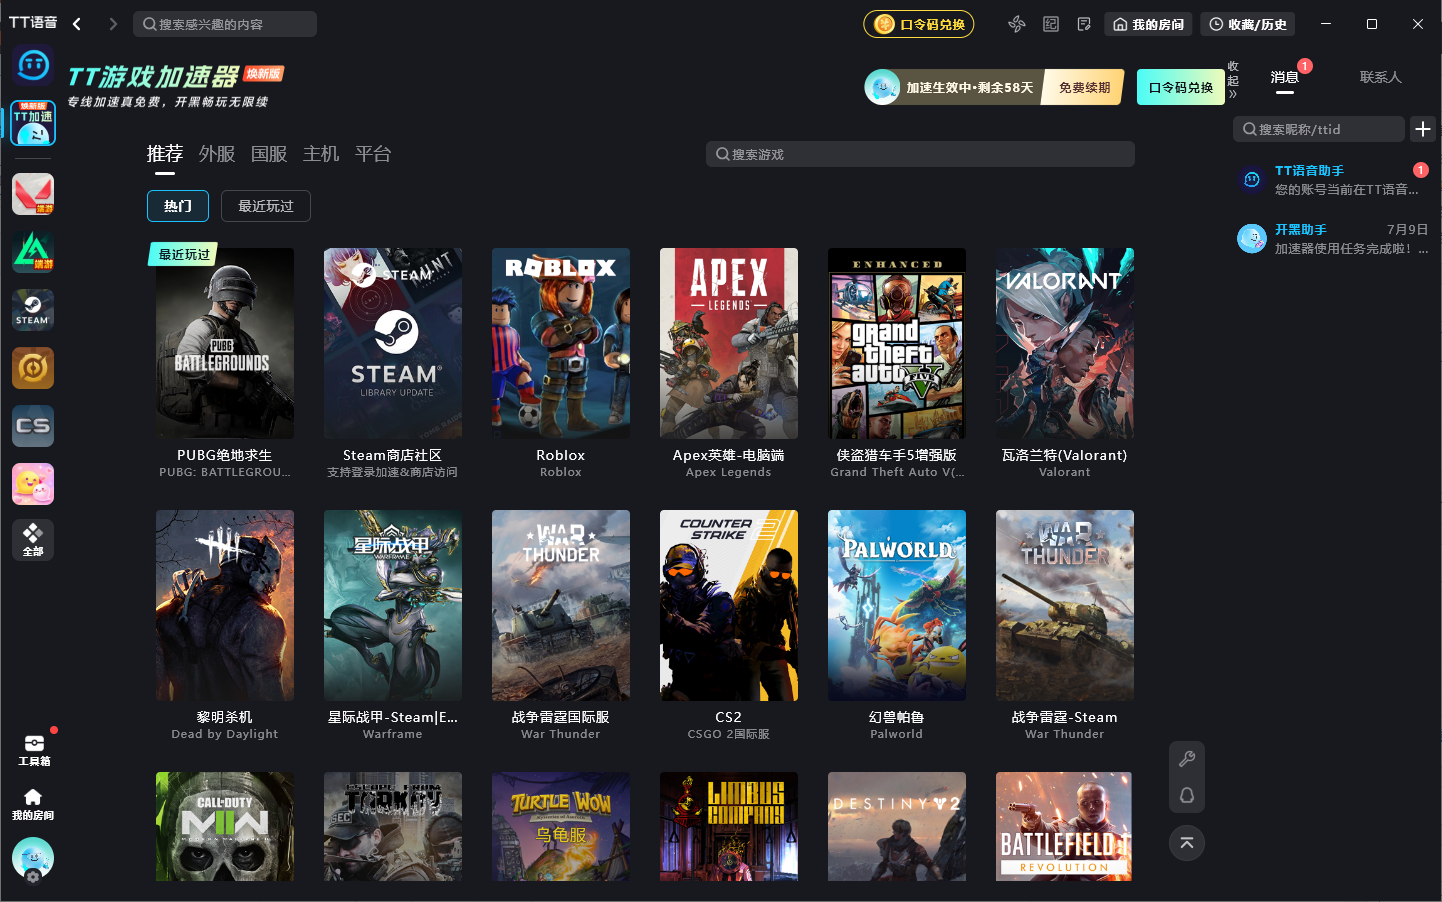Switch to the 外服 tab
This screenshot has height=902, width=1442.
tap(217, 154)
